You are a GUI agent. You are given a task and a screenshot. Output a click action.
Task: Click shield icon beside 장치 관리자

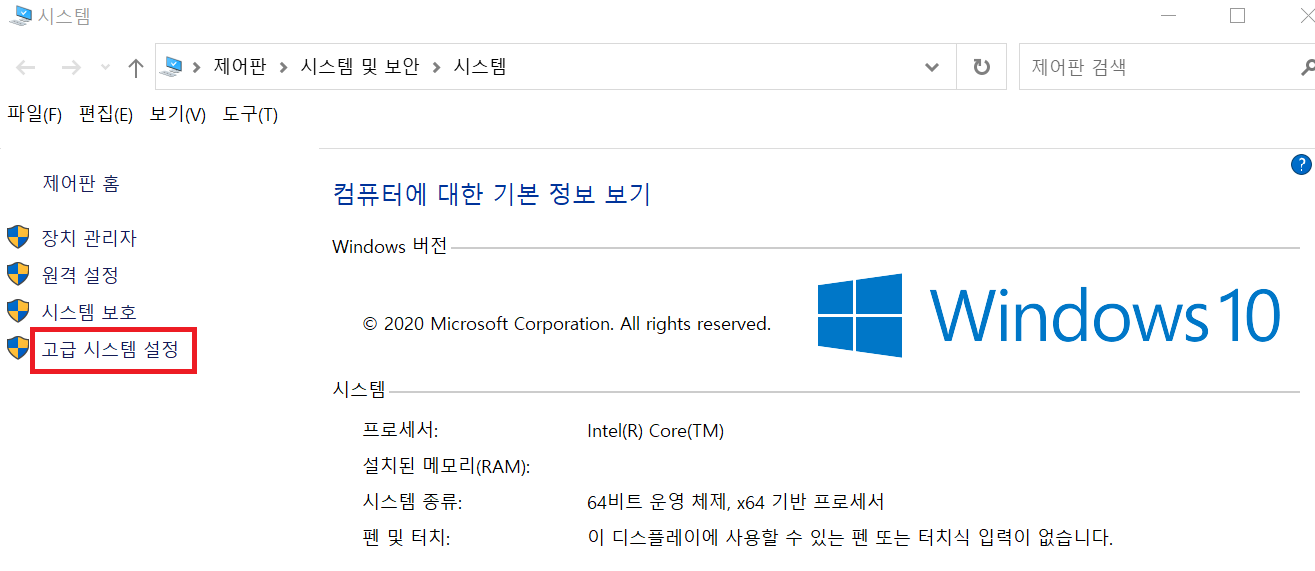pyautogui.click(x=18, y=237)
